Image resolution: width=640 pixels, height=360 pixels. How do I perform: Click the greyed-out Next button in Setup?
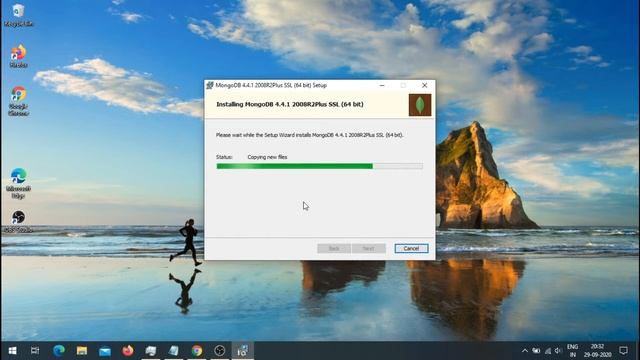[x=369, y=248]
